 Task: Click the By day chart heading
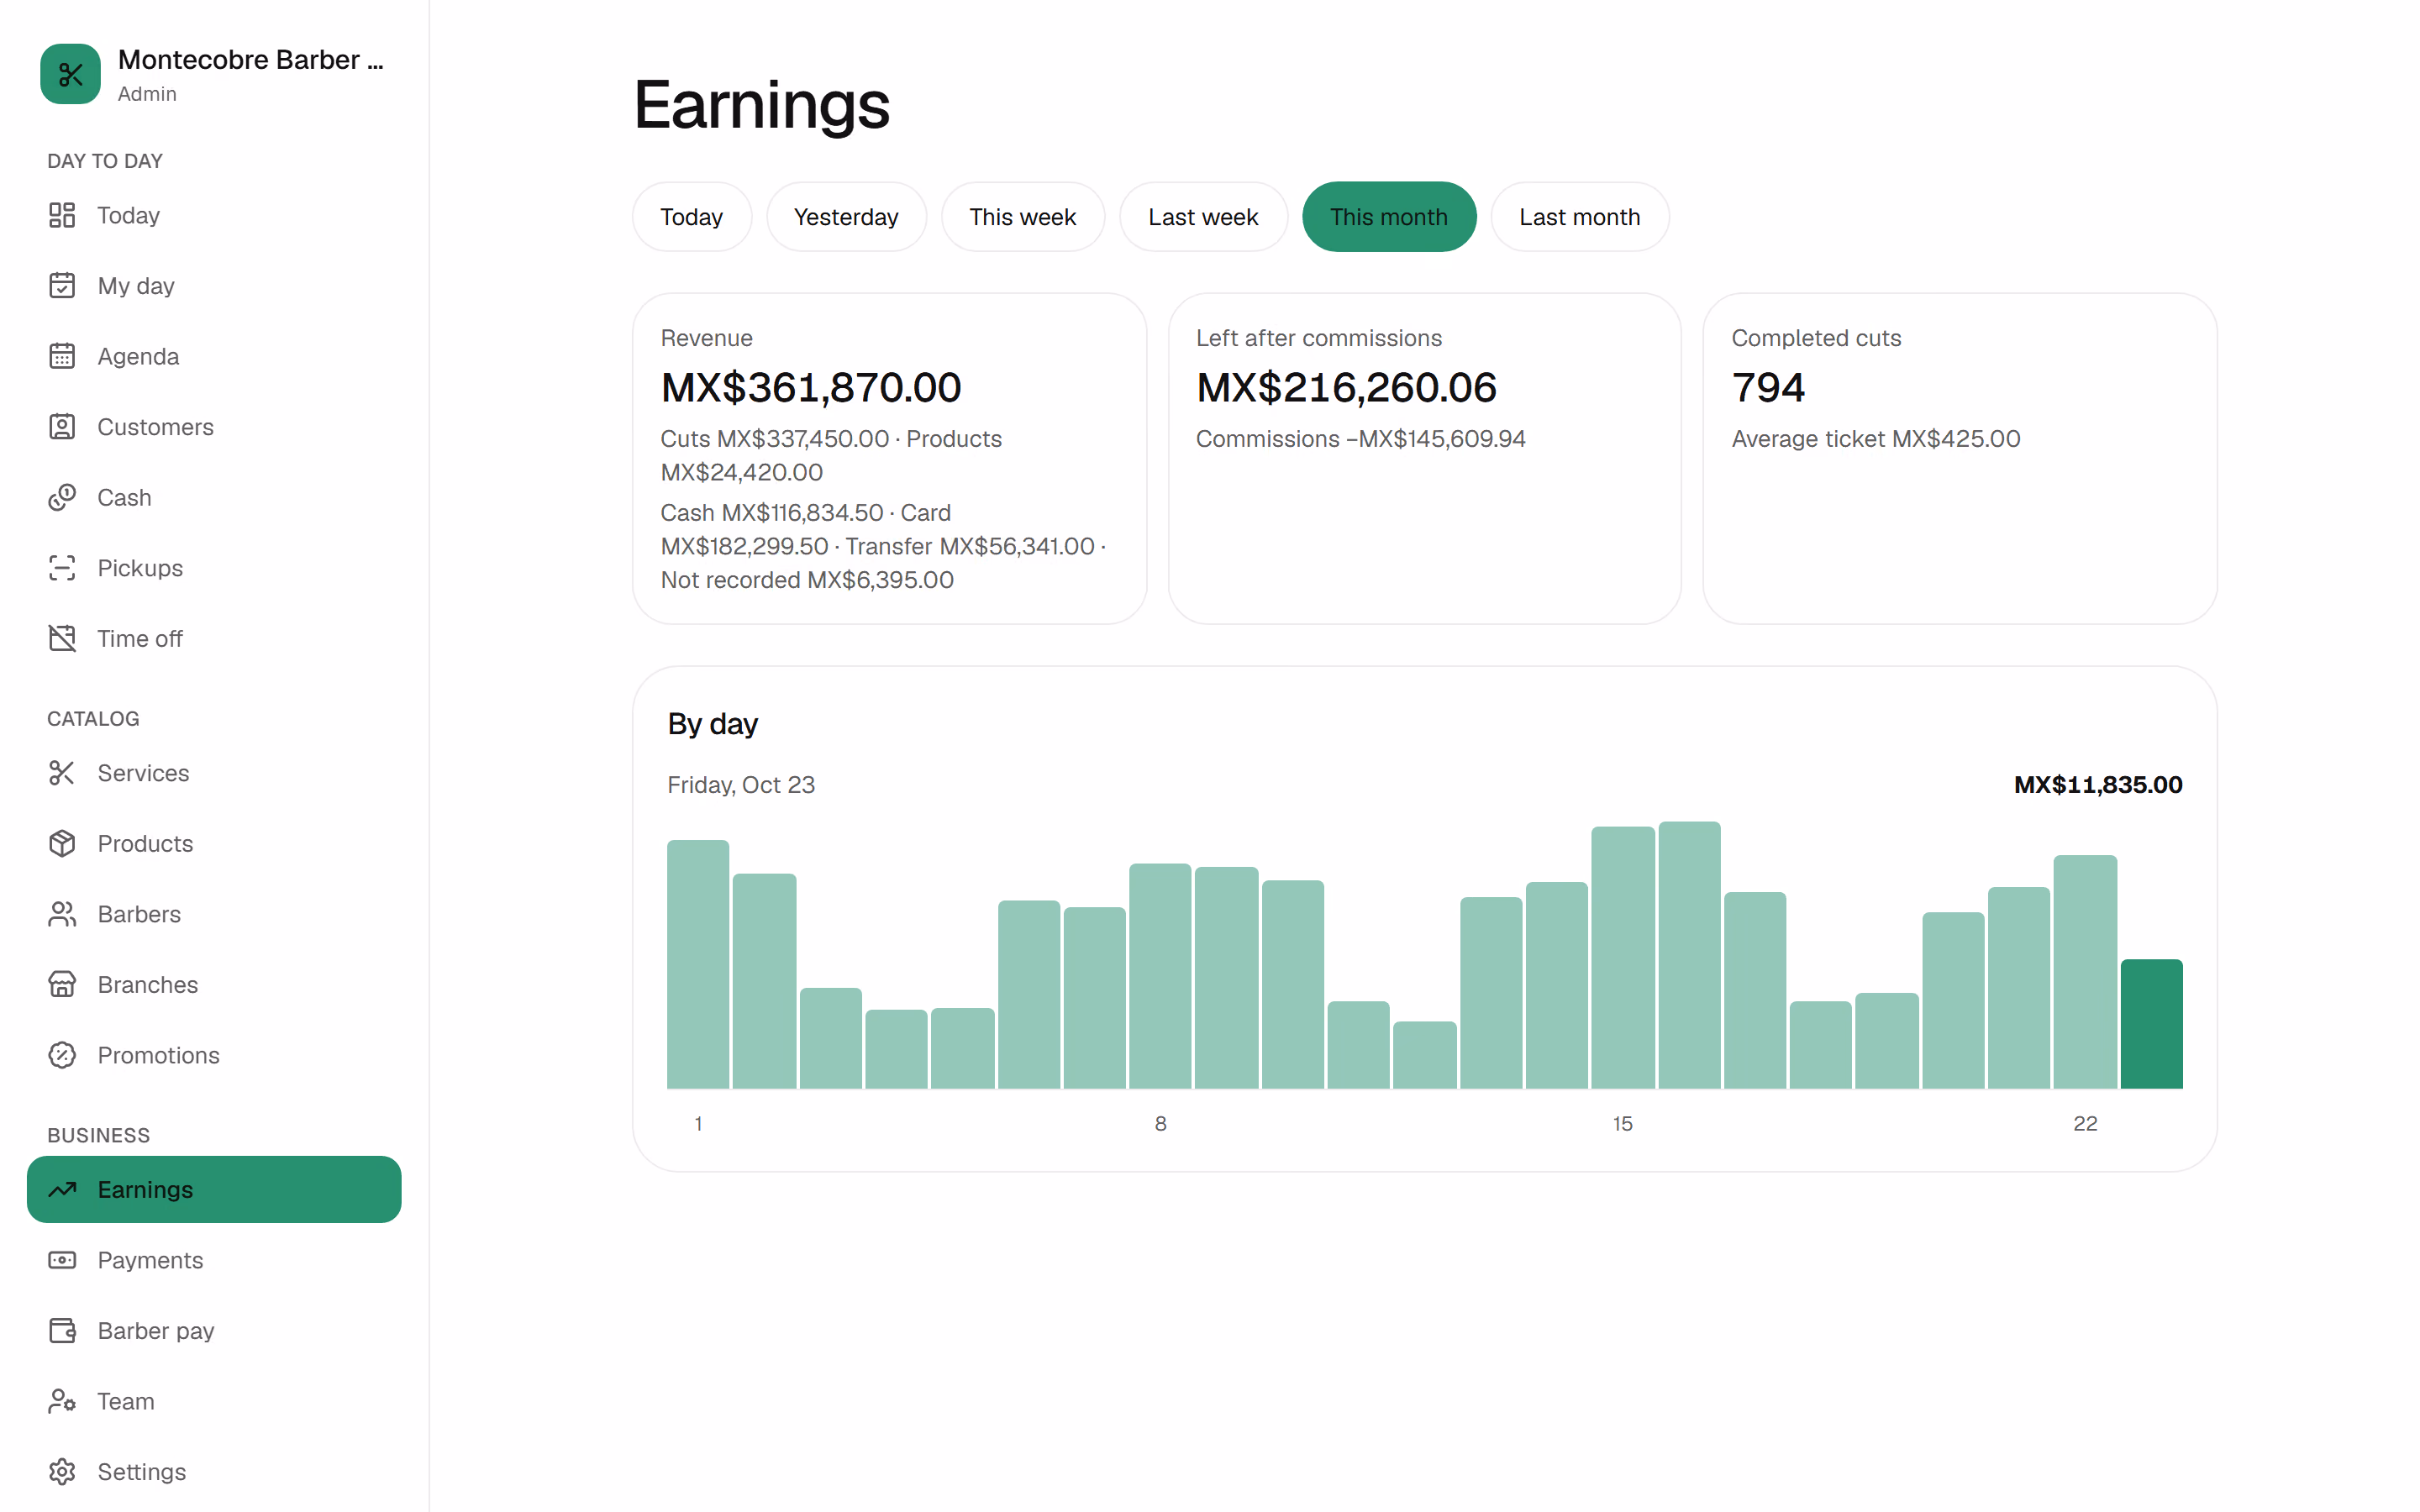[x=713, y=724]
